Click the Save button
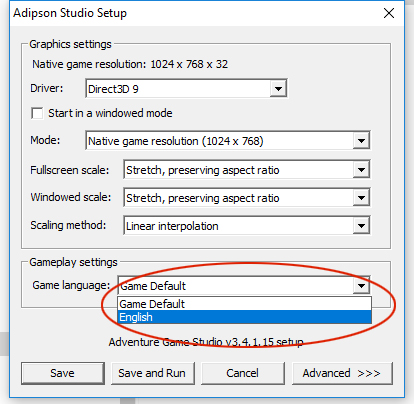Image resolution: width=414 pixels, height=404 pixels. [63, 373]
